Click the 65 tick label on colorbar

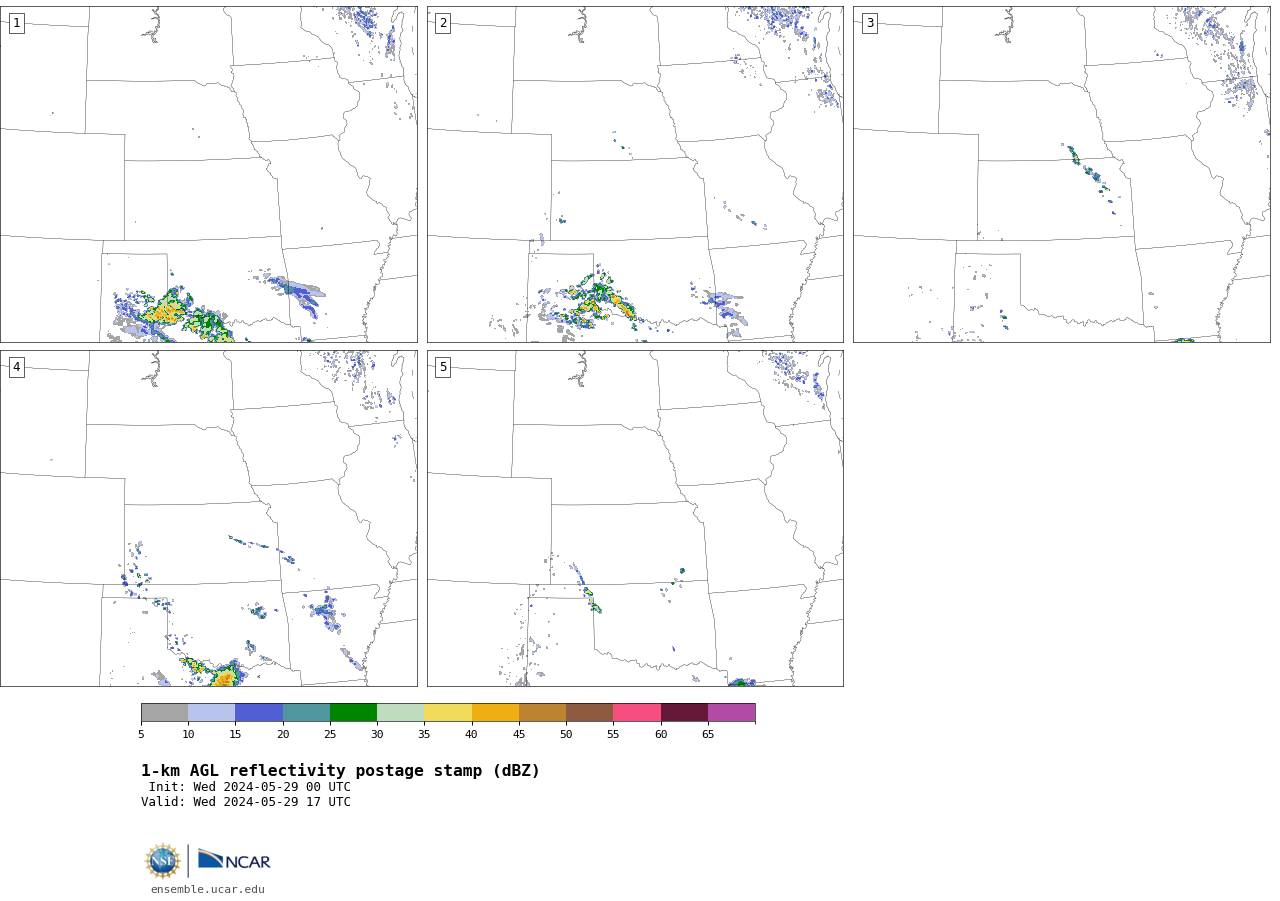click(708, 735)
